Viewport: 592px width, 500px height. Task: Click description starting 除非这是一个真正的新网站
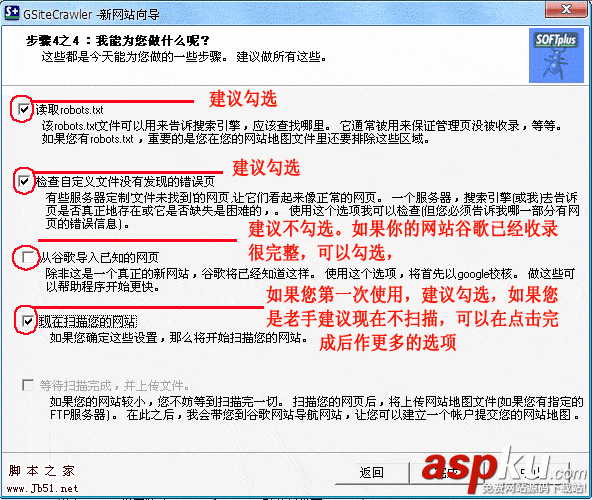[310, 280]
